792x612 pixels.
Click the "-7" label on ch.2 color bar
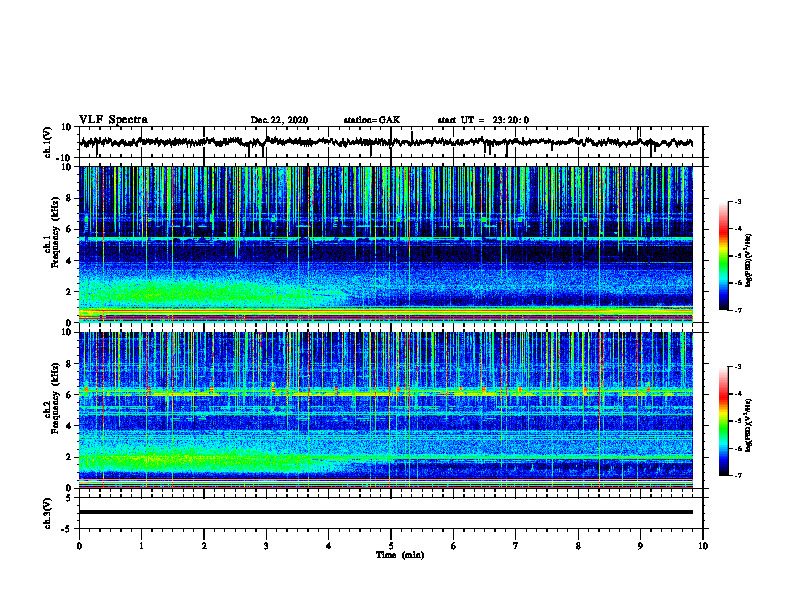[738, 476]
